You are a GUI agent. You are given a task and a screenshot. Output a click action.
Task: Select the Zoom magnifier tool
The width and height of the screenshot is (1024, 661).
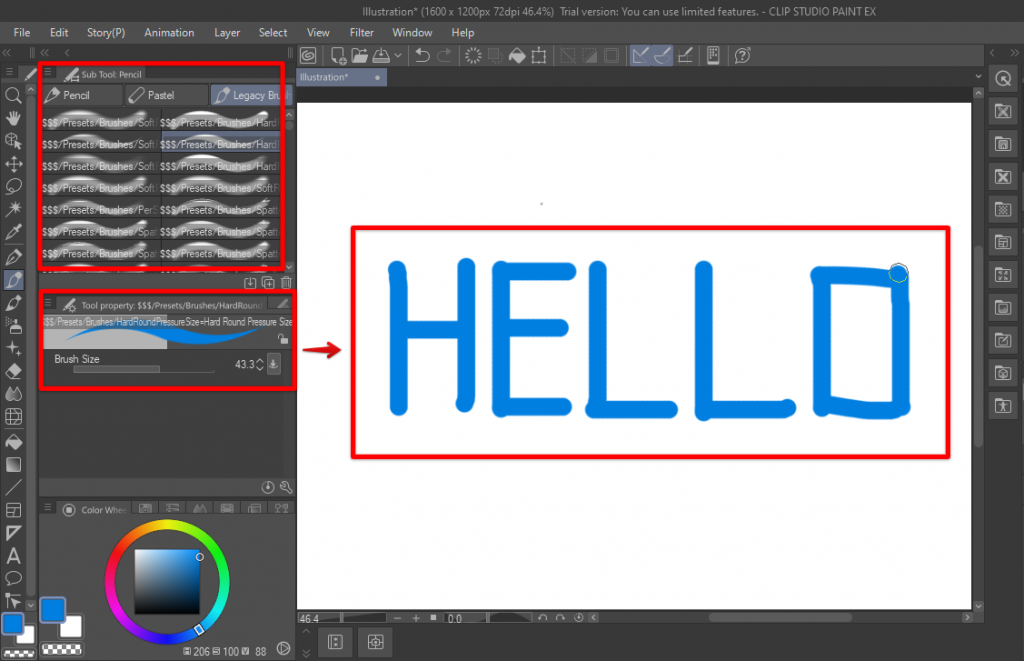coord(12,95)
